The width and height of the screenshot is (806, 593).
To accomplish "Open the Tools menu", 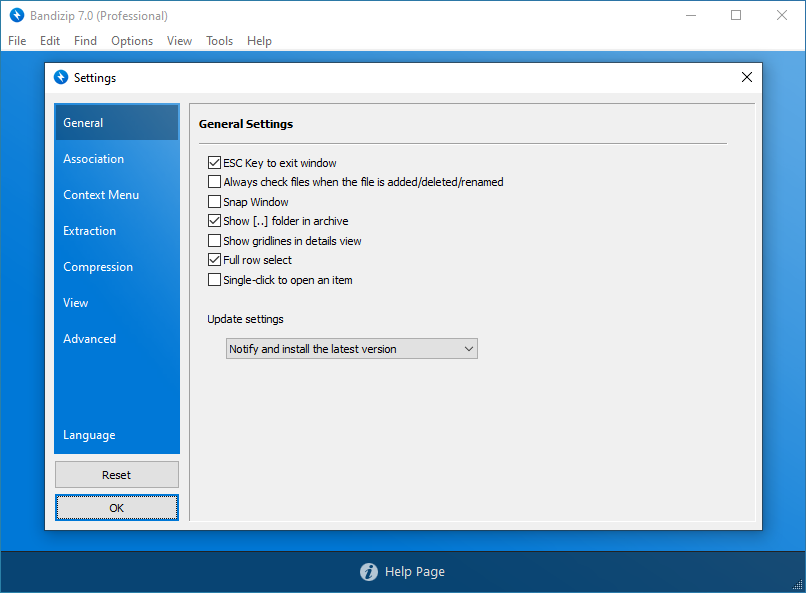I will point(219,41).
